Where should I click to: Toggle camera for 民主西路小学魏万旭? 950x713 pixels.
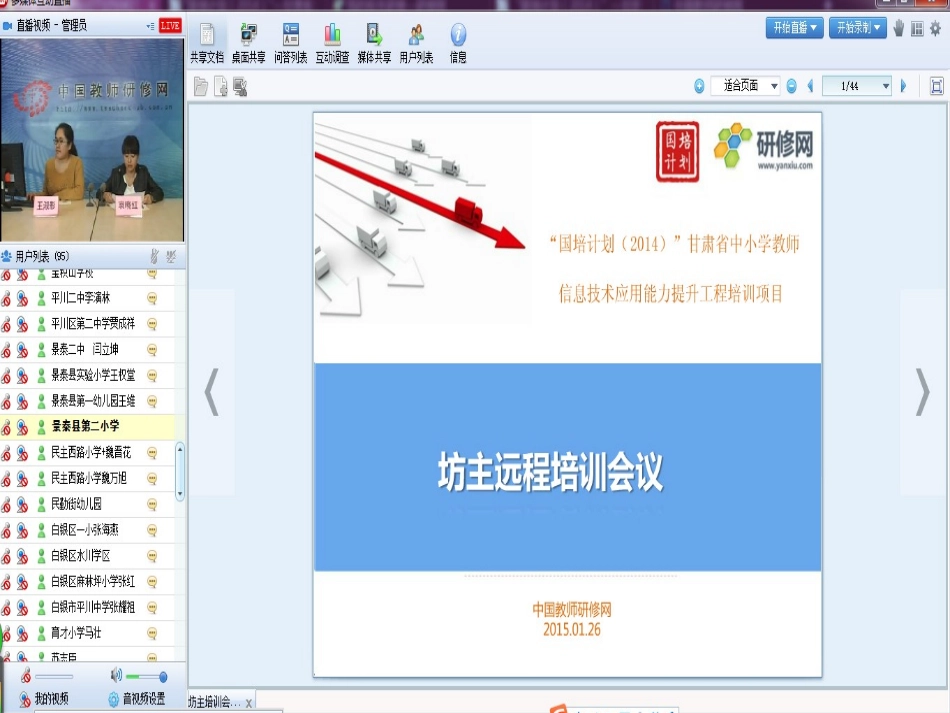click(22, 479)
